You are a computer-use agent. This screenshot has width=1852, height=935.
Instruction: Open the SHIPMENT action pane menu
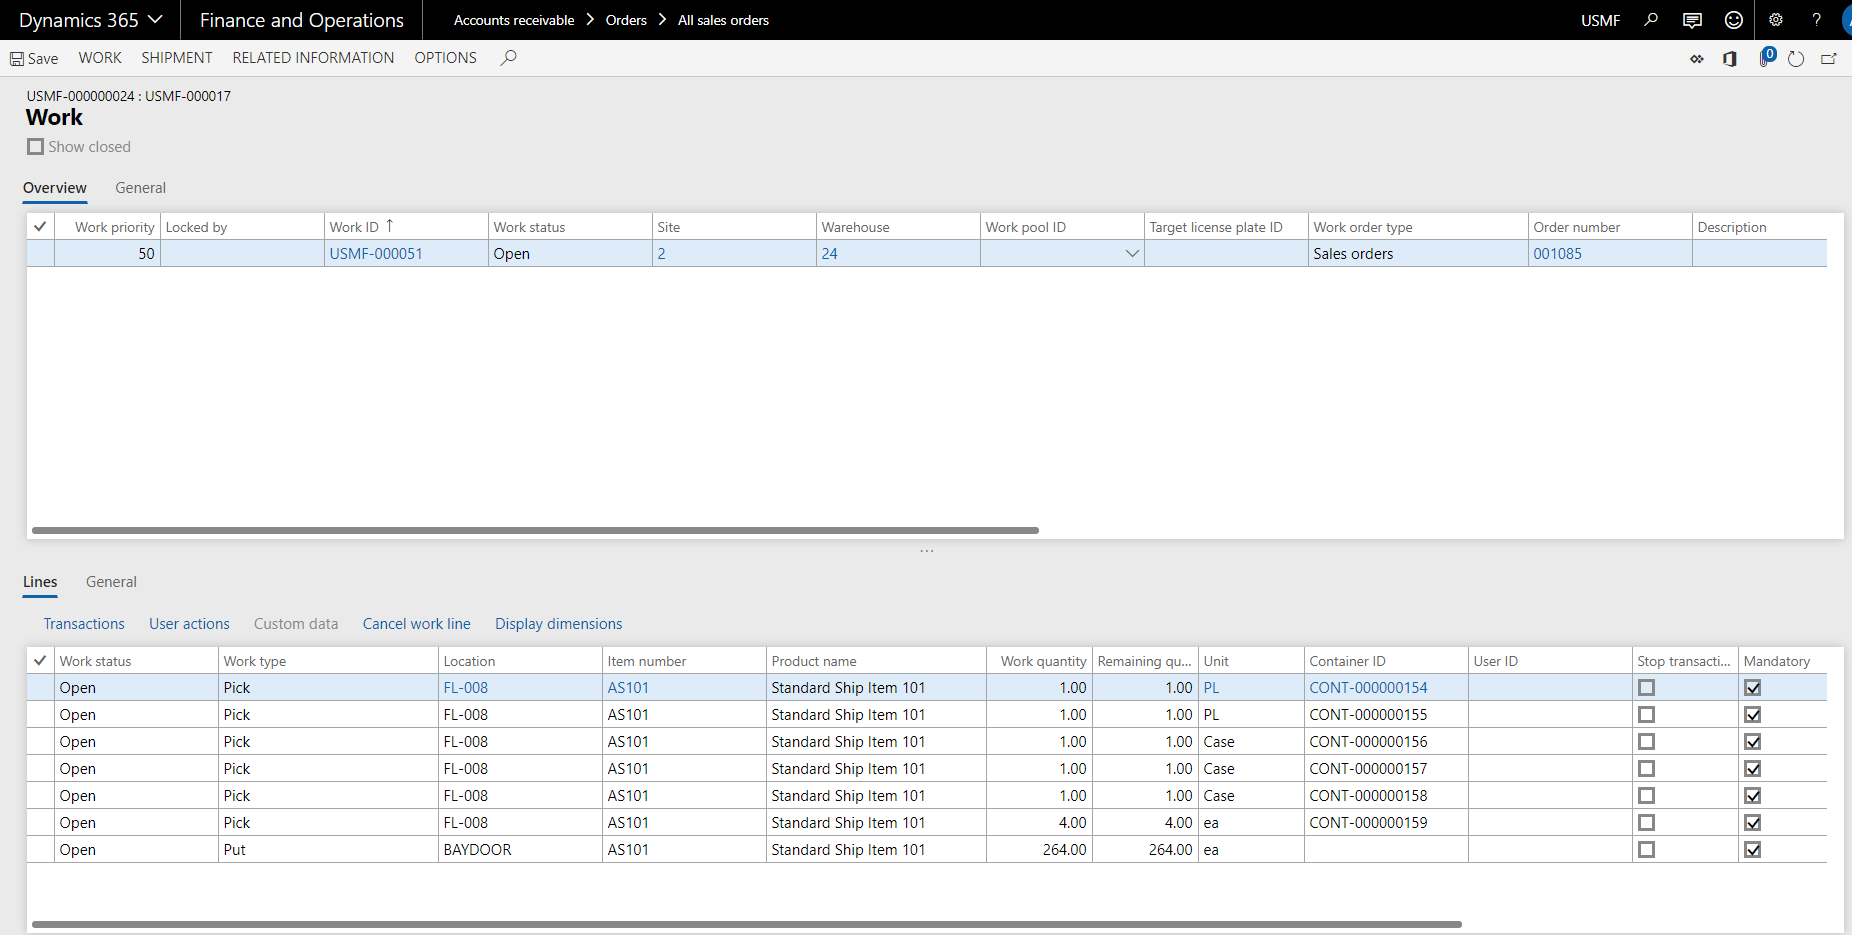pyautogui.click(x=177, y=58)
